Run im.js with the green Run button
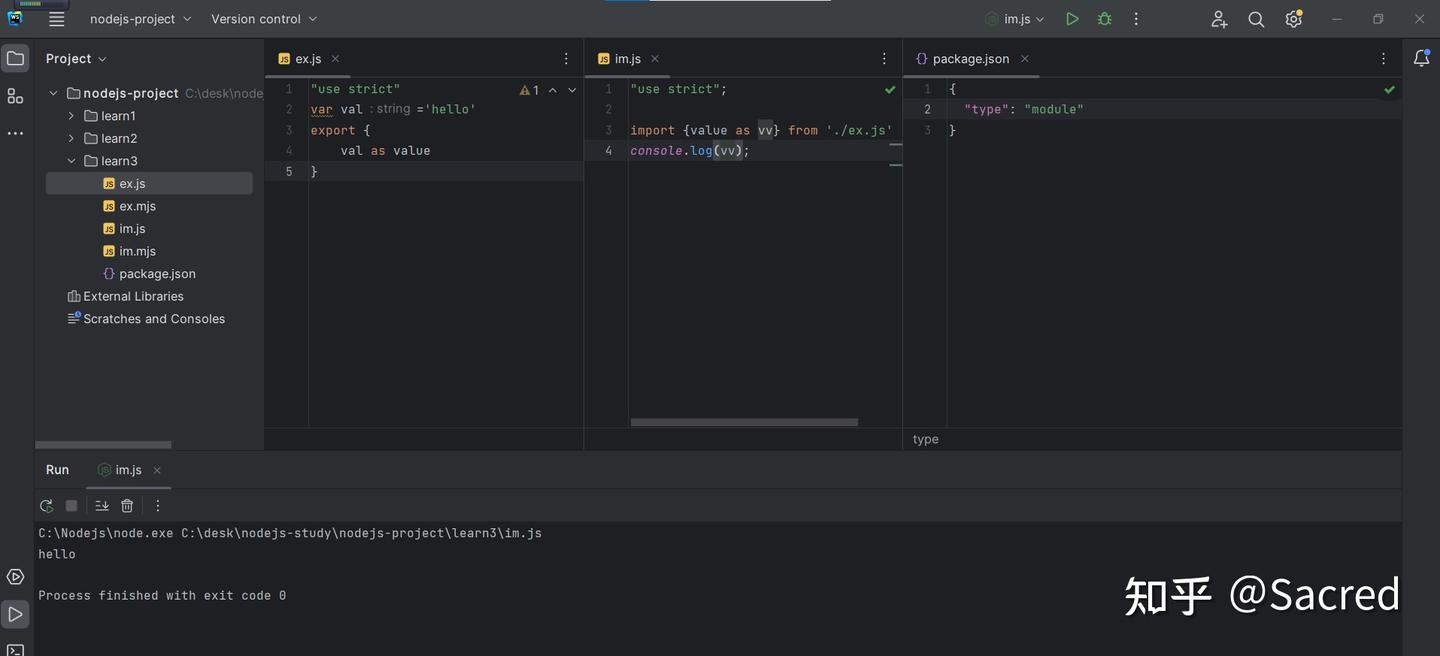 [1072, 19]
